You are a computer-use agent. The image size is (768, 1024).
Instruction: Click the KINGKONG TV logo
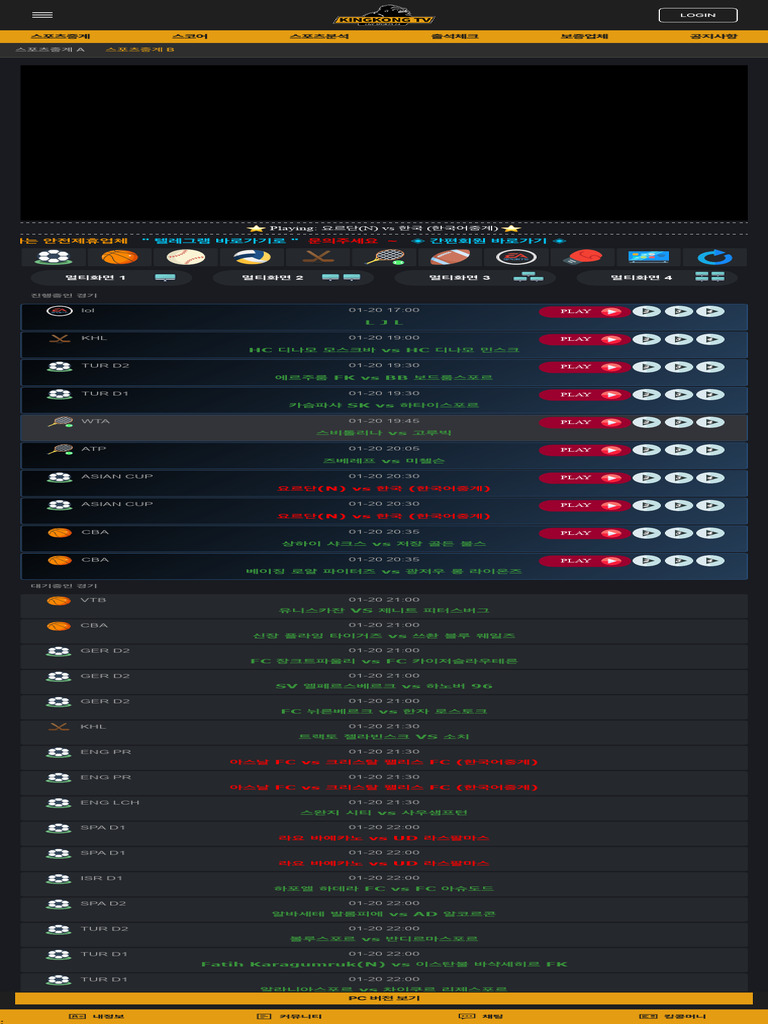(x=384, y=16)
